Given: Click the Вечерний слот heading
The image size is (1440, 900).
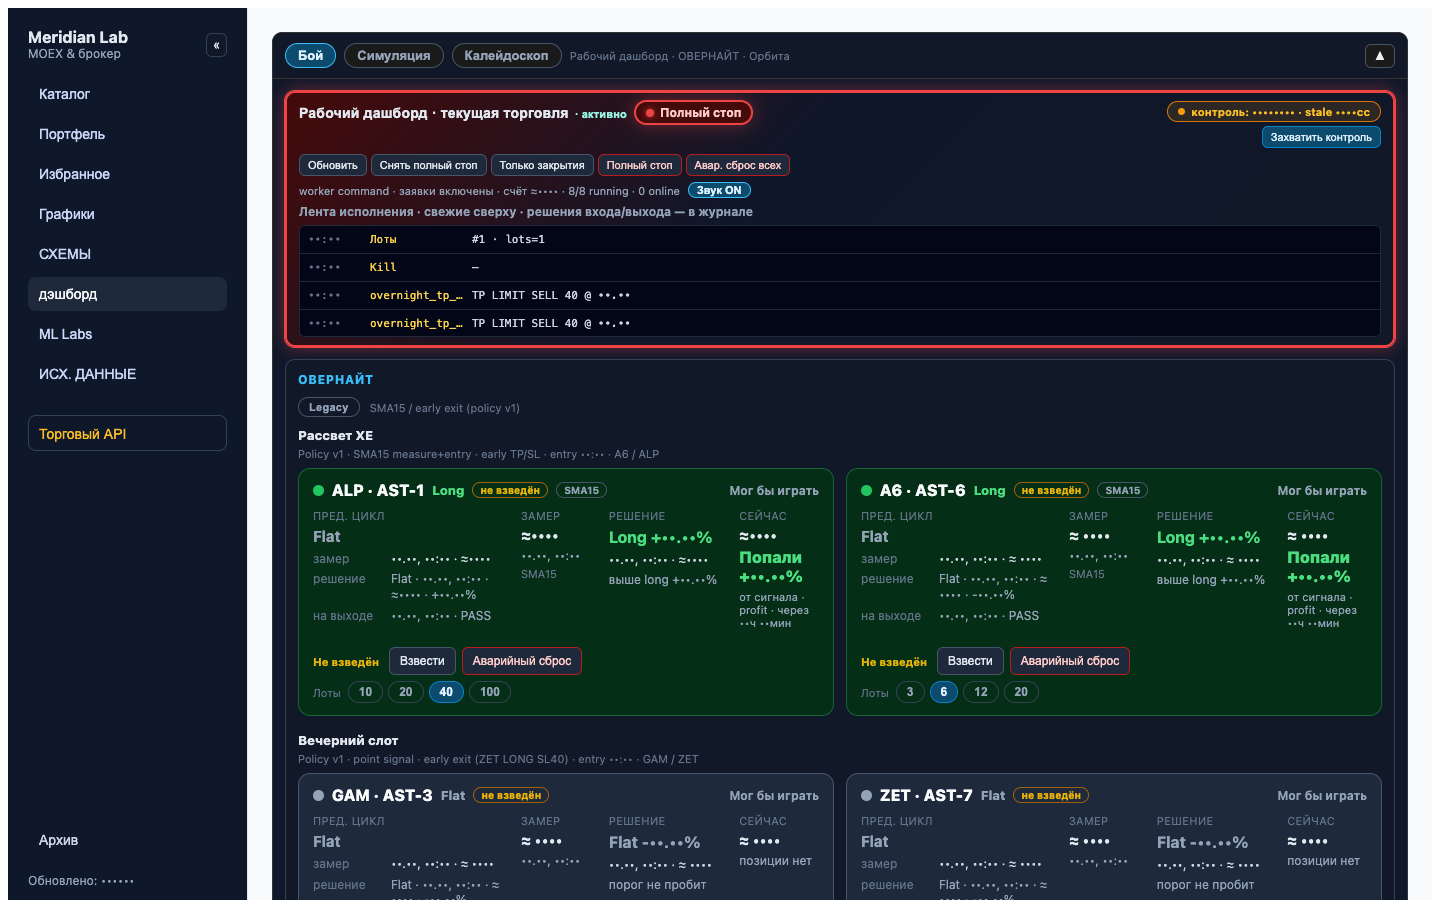Looking at the screenshot, I should coord(348,741).
